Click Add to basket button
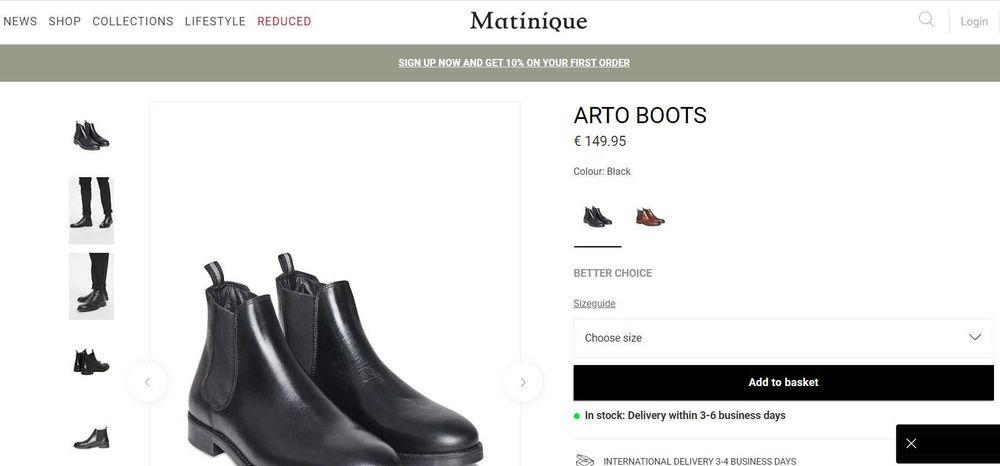 tap(783, 382)
